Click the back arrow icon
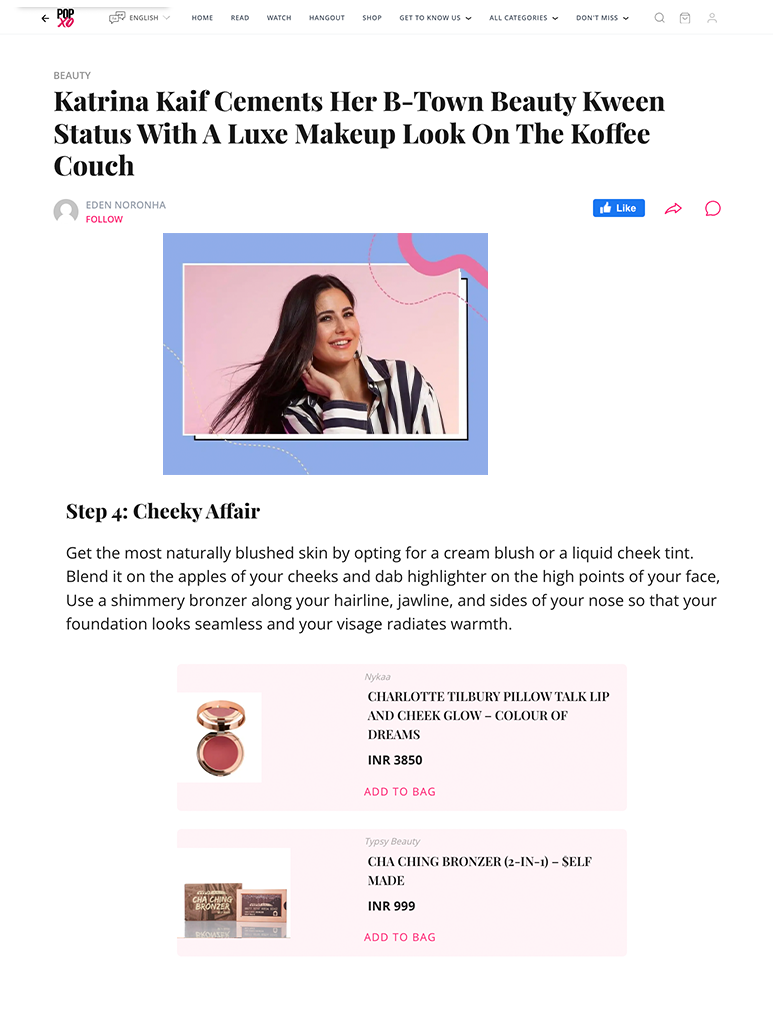The image size is (773, 1024). (45, 18)
